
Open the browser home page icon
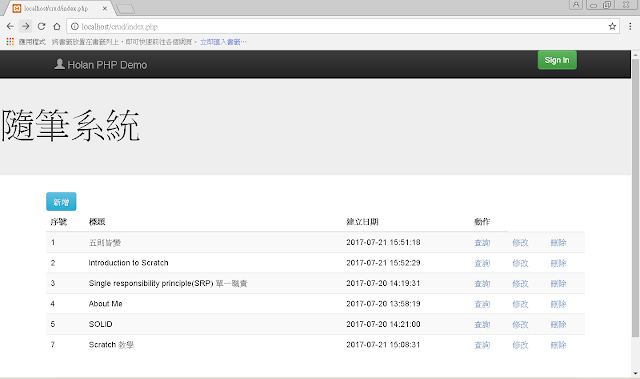(x=57, y=27)
